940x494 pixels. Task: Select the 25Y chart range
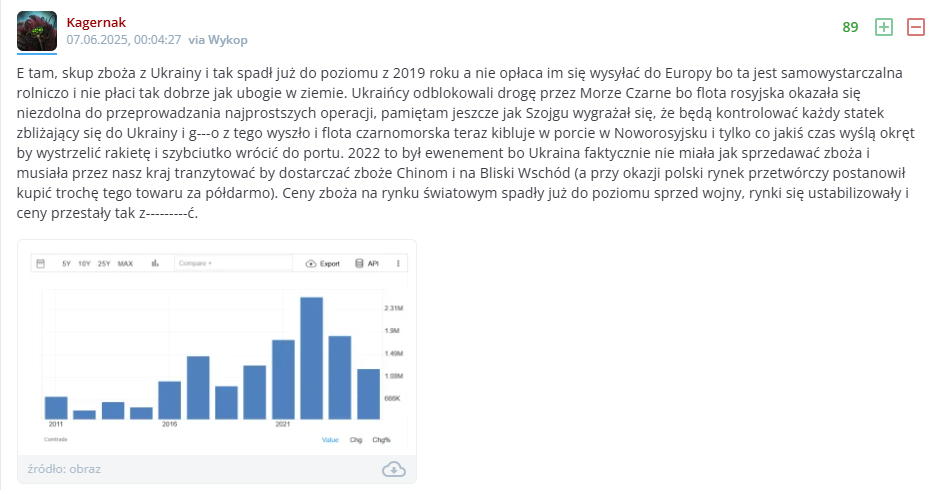tap(104, 264)
